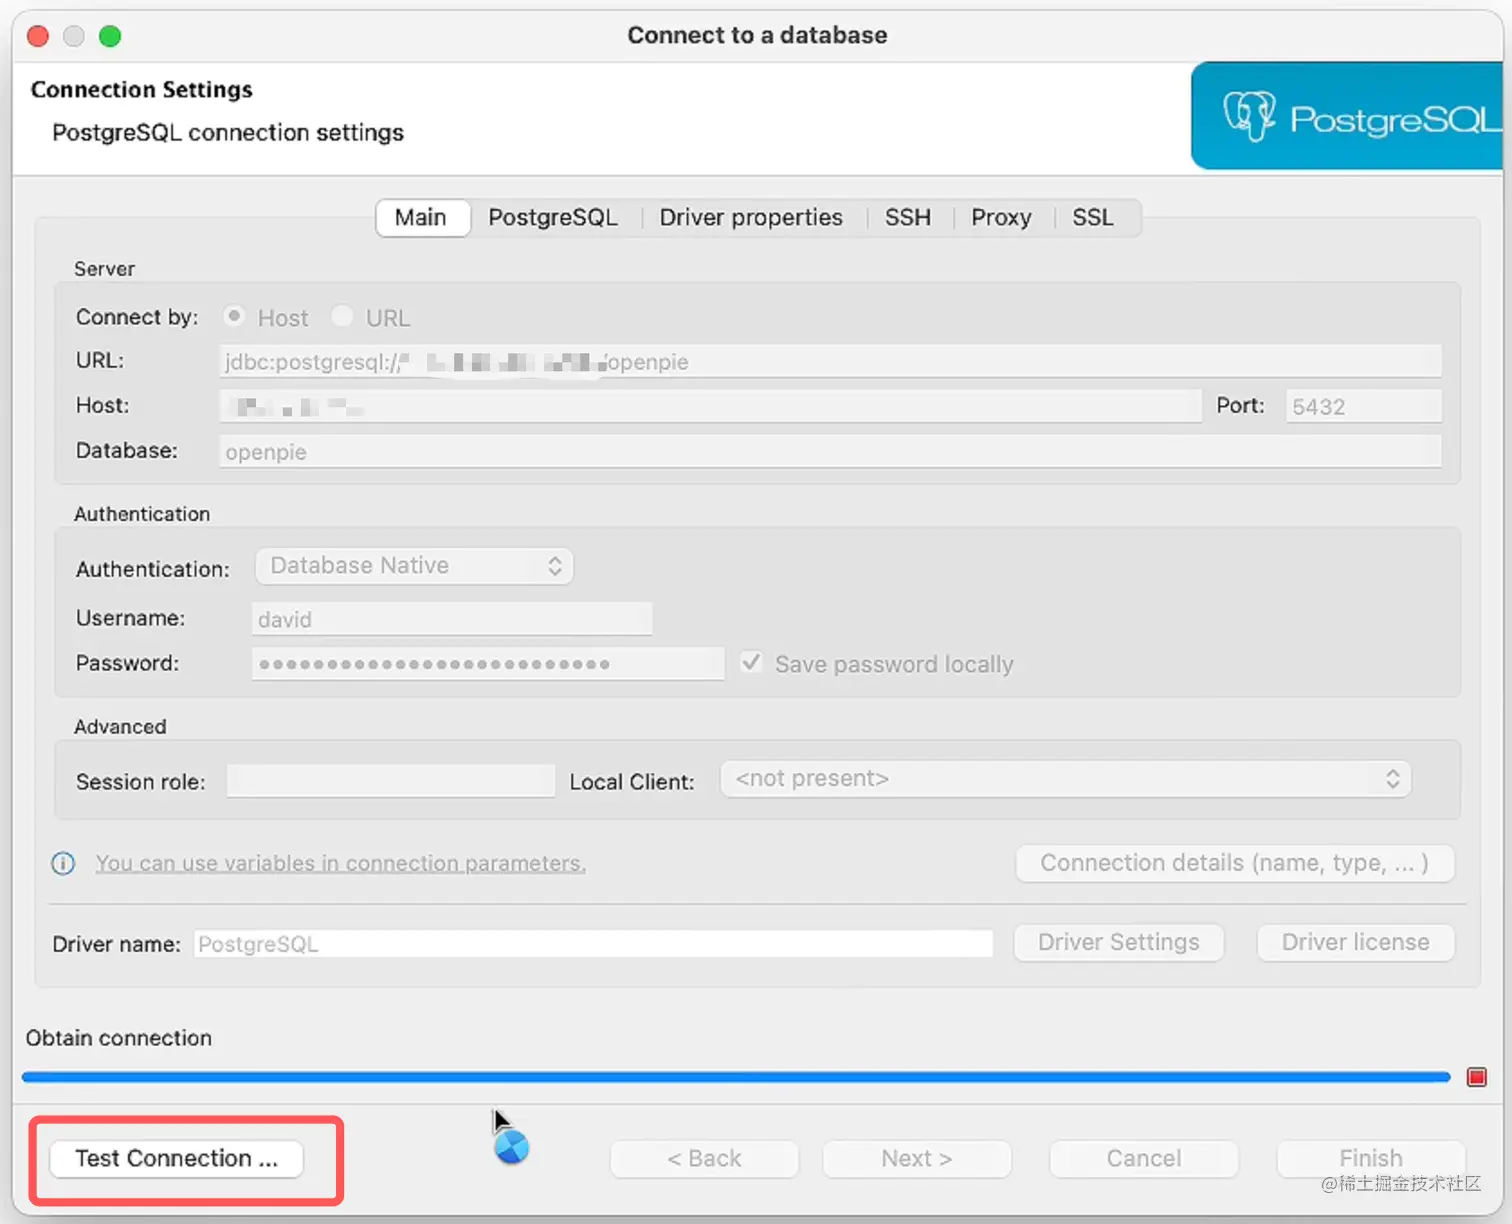Click into the Port field showing 5432
Image resolution: width=1512 pixels, height=1224 pixels.
1364,406
